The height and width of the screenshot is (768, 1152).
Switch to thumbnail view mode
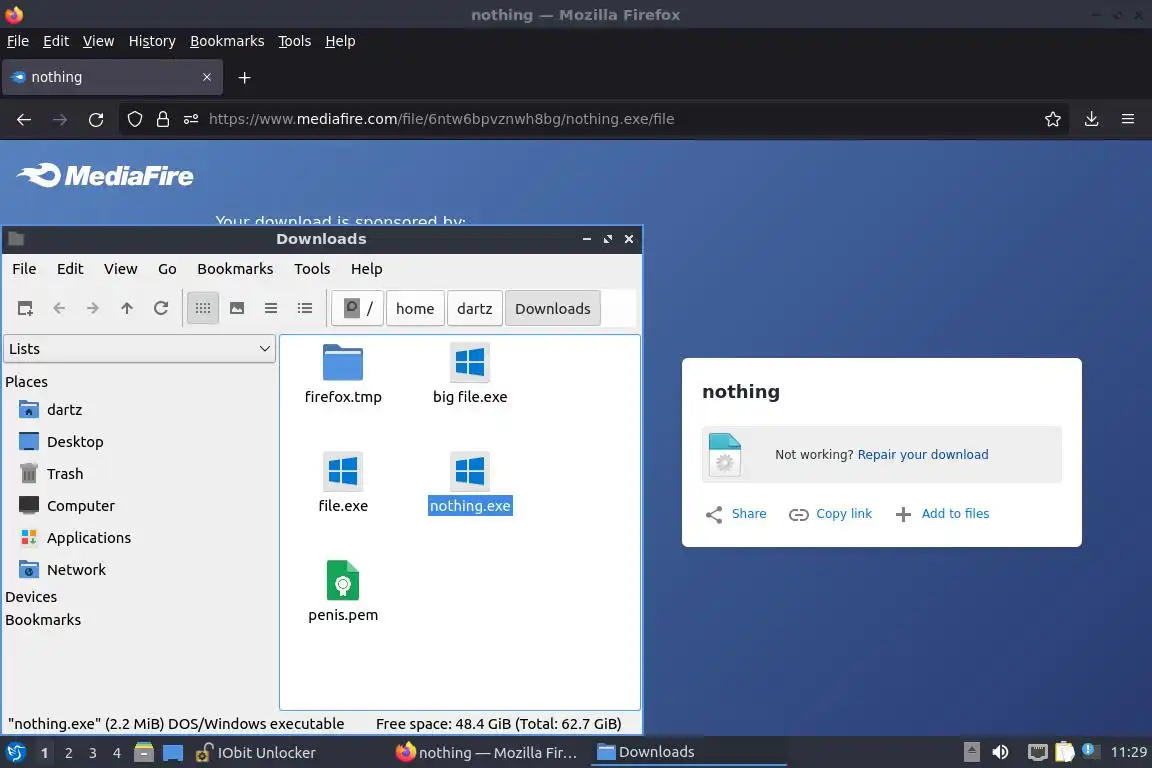tap(237, 309)
